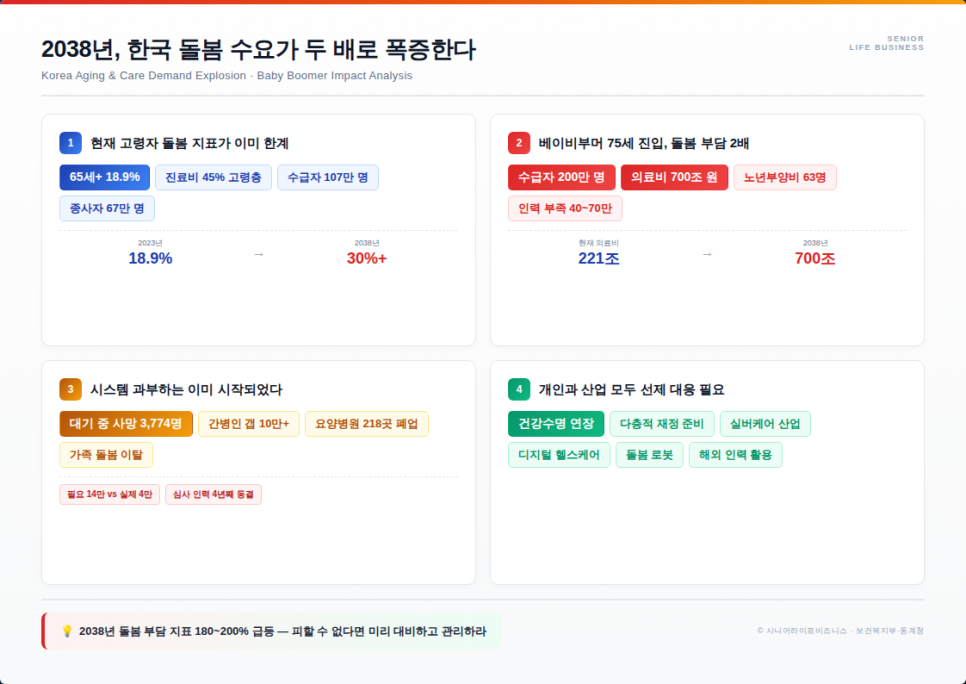Click the main title heading 2038년
This screenshot has height=684, width=966.
[259, 50]
